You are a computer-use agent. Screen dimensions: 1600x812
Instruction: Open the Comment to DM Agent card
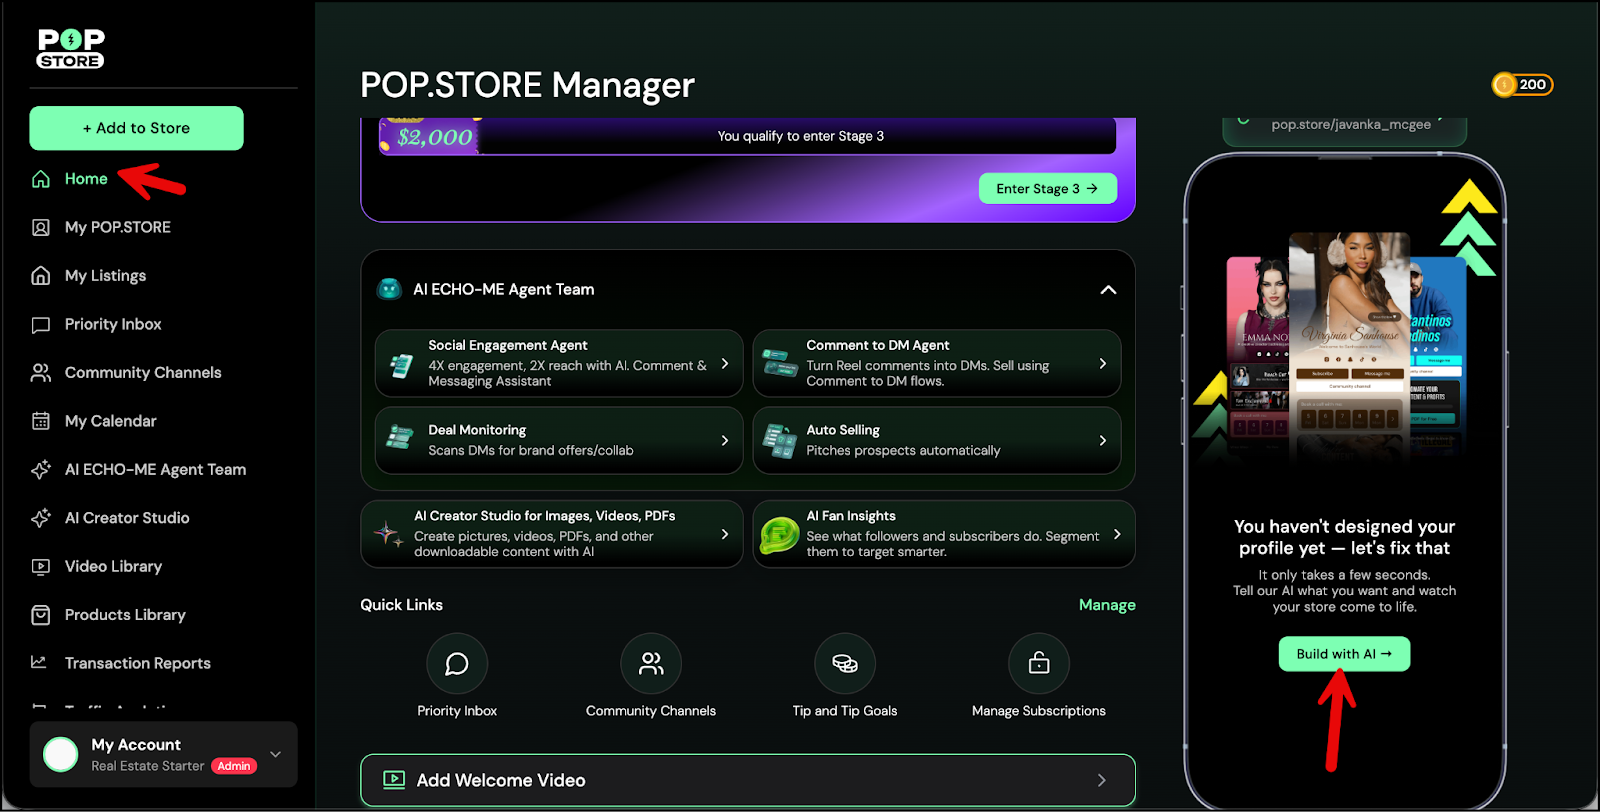[x=936, y=364]
